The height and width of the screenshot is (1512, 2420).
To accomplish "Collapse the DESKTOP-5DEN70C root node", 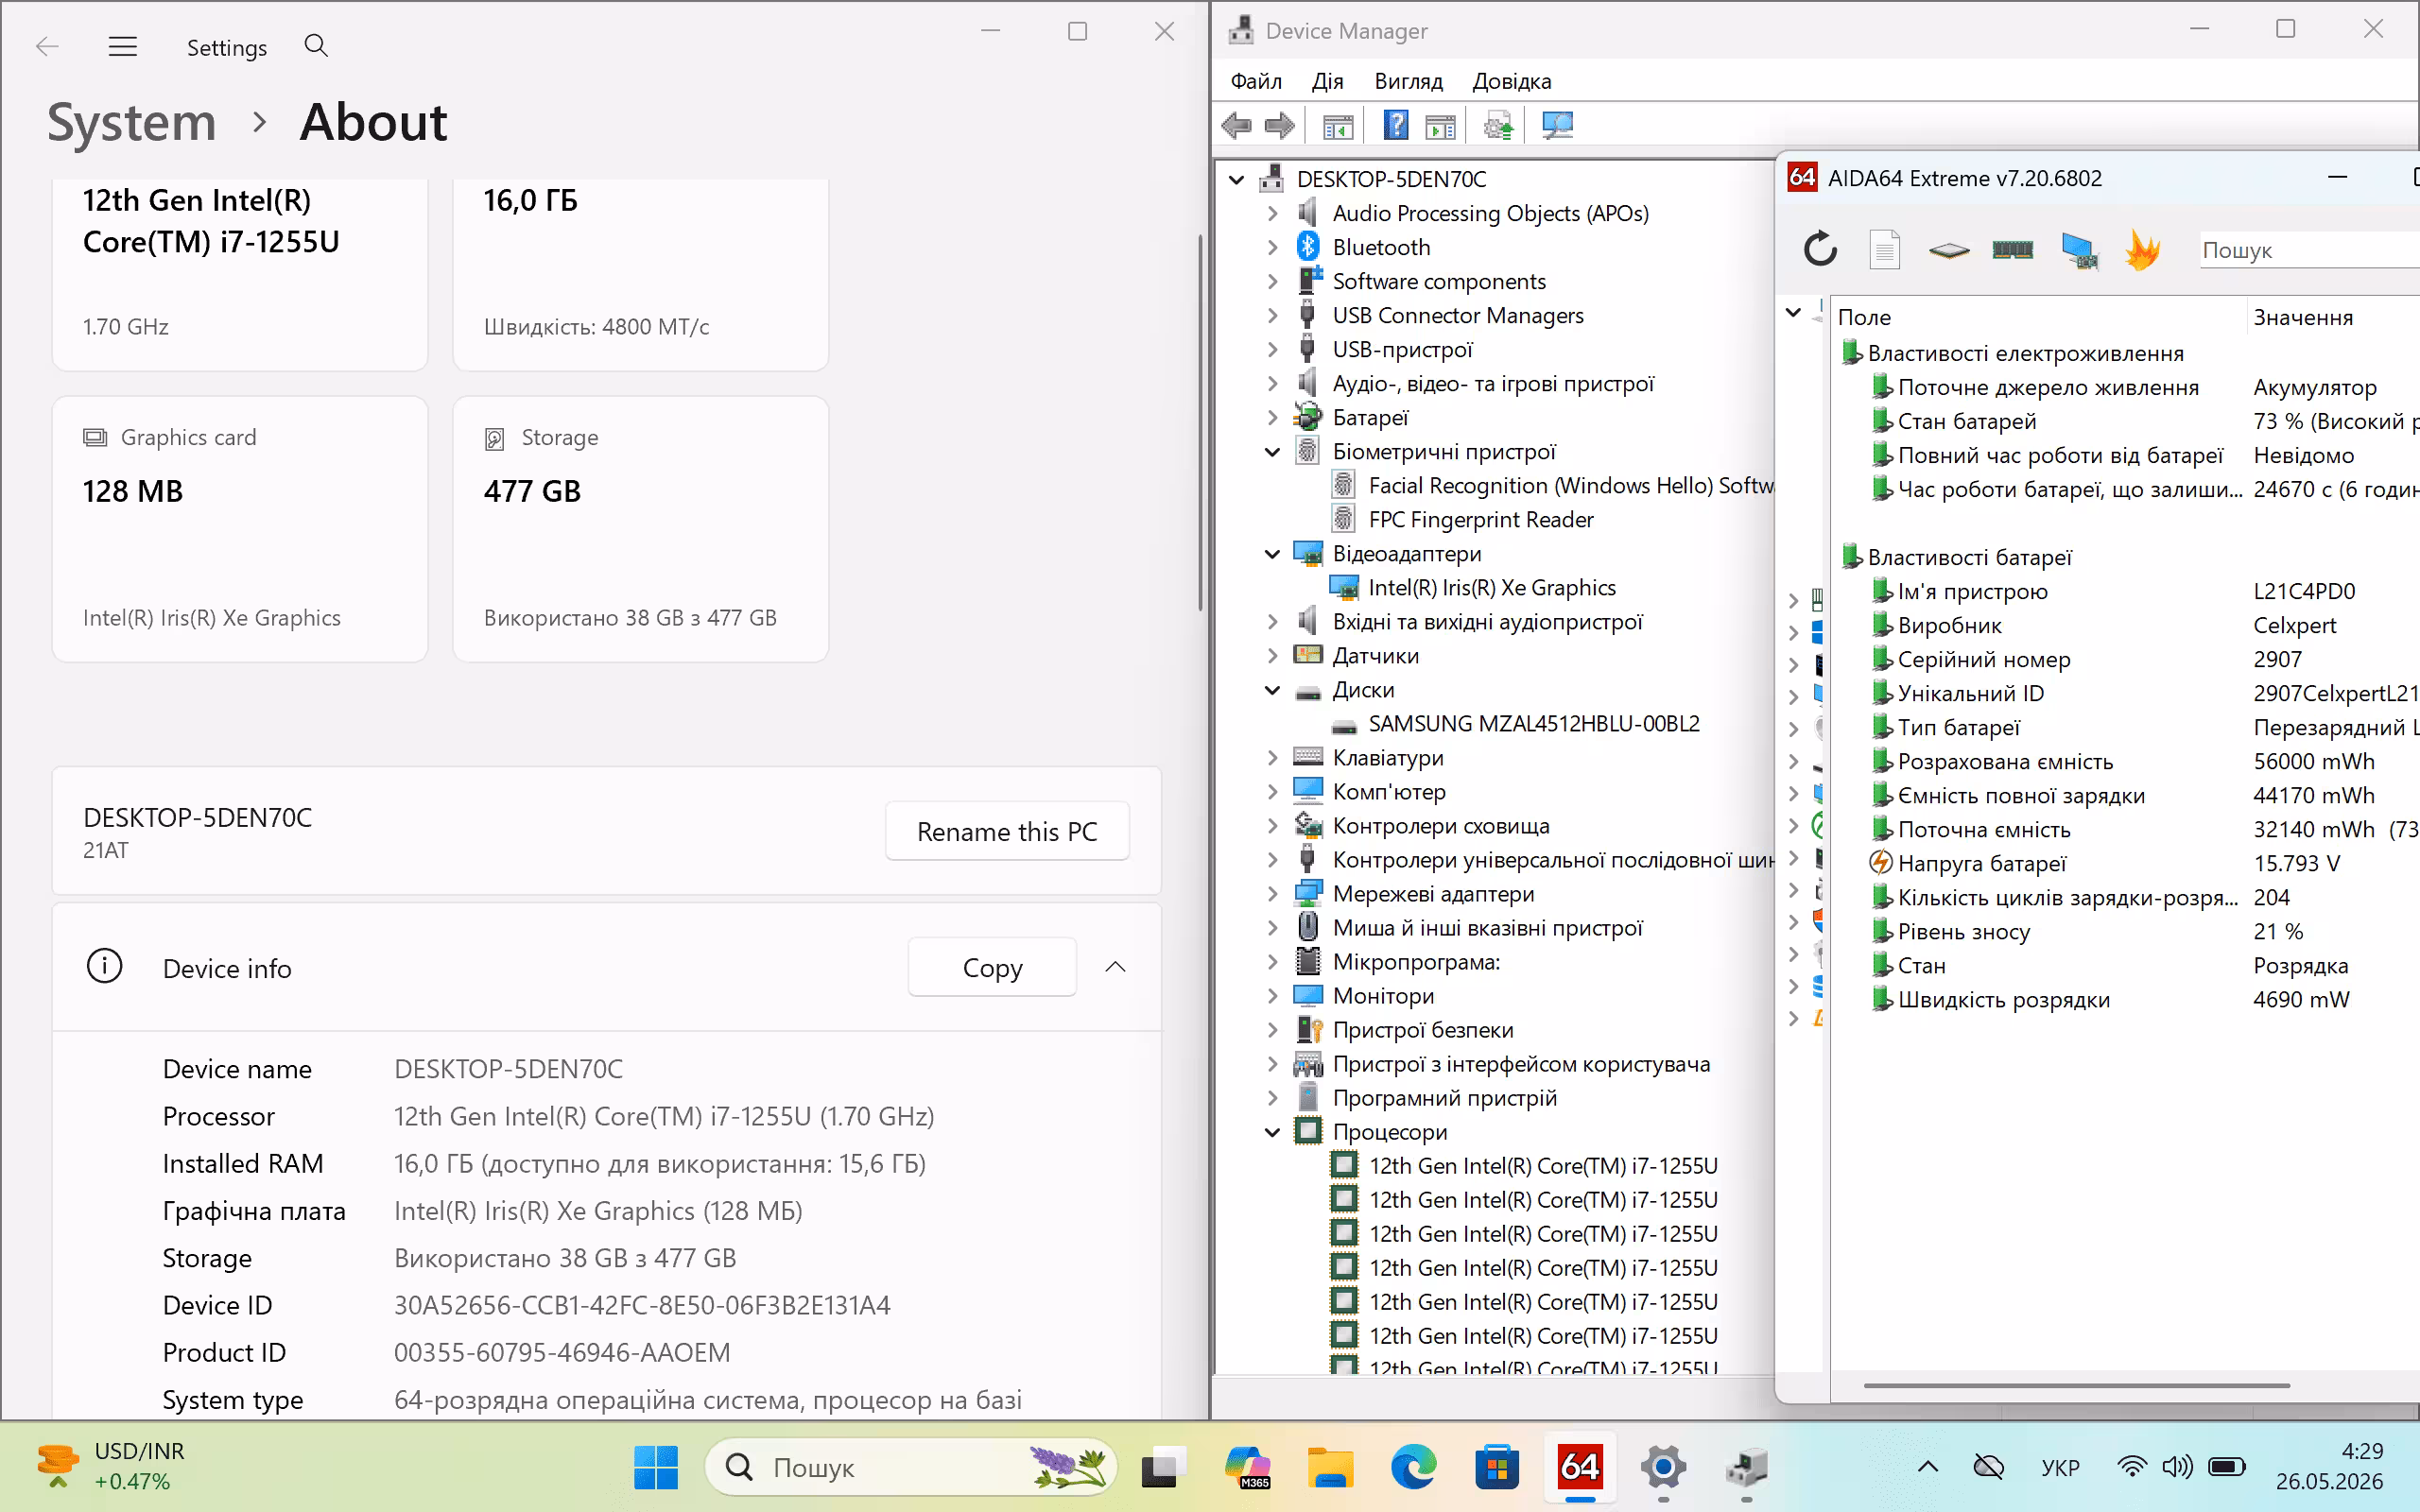I will 1237,179.
